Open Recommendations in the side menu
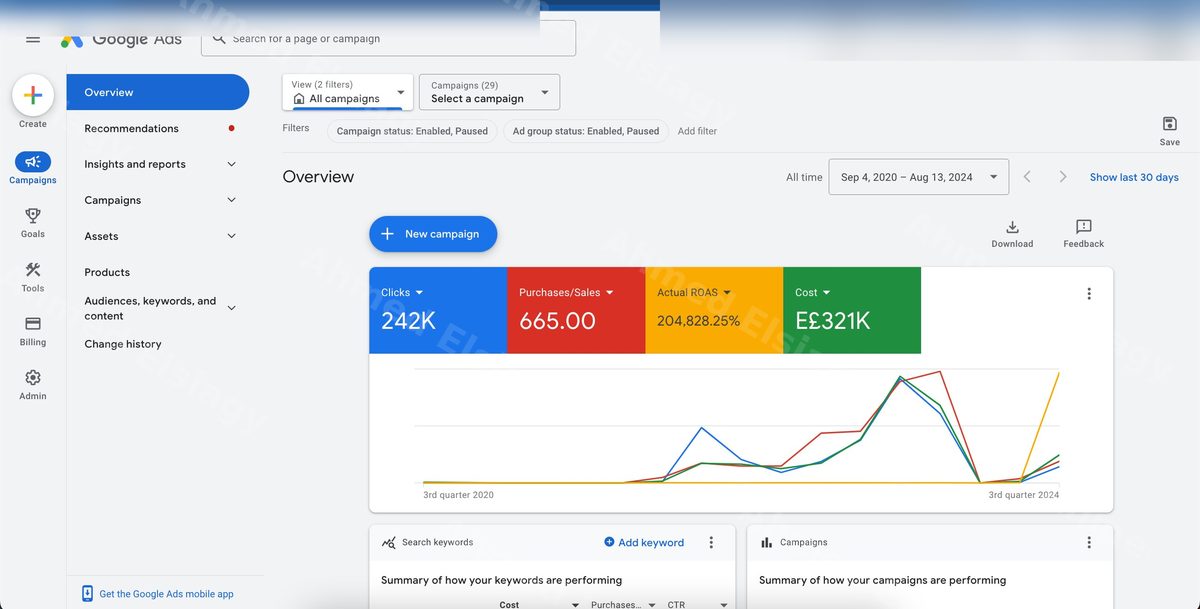Image resolution: width=1200 pixels, height=609 pixels. click(x=157, y=128)
